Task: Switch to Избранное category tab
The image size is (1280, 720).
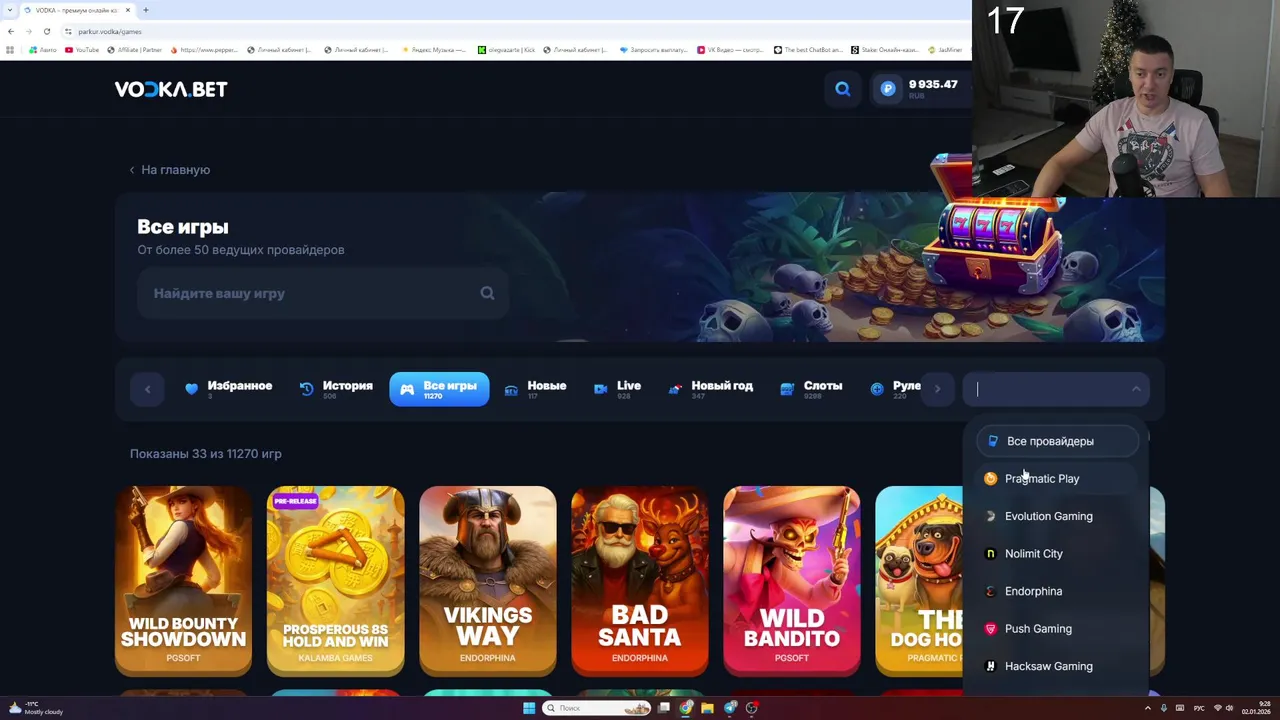Action: [229, 389]
